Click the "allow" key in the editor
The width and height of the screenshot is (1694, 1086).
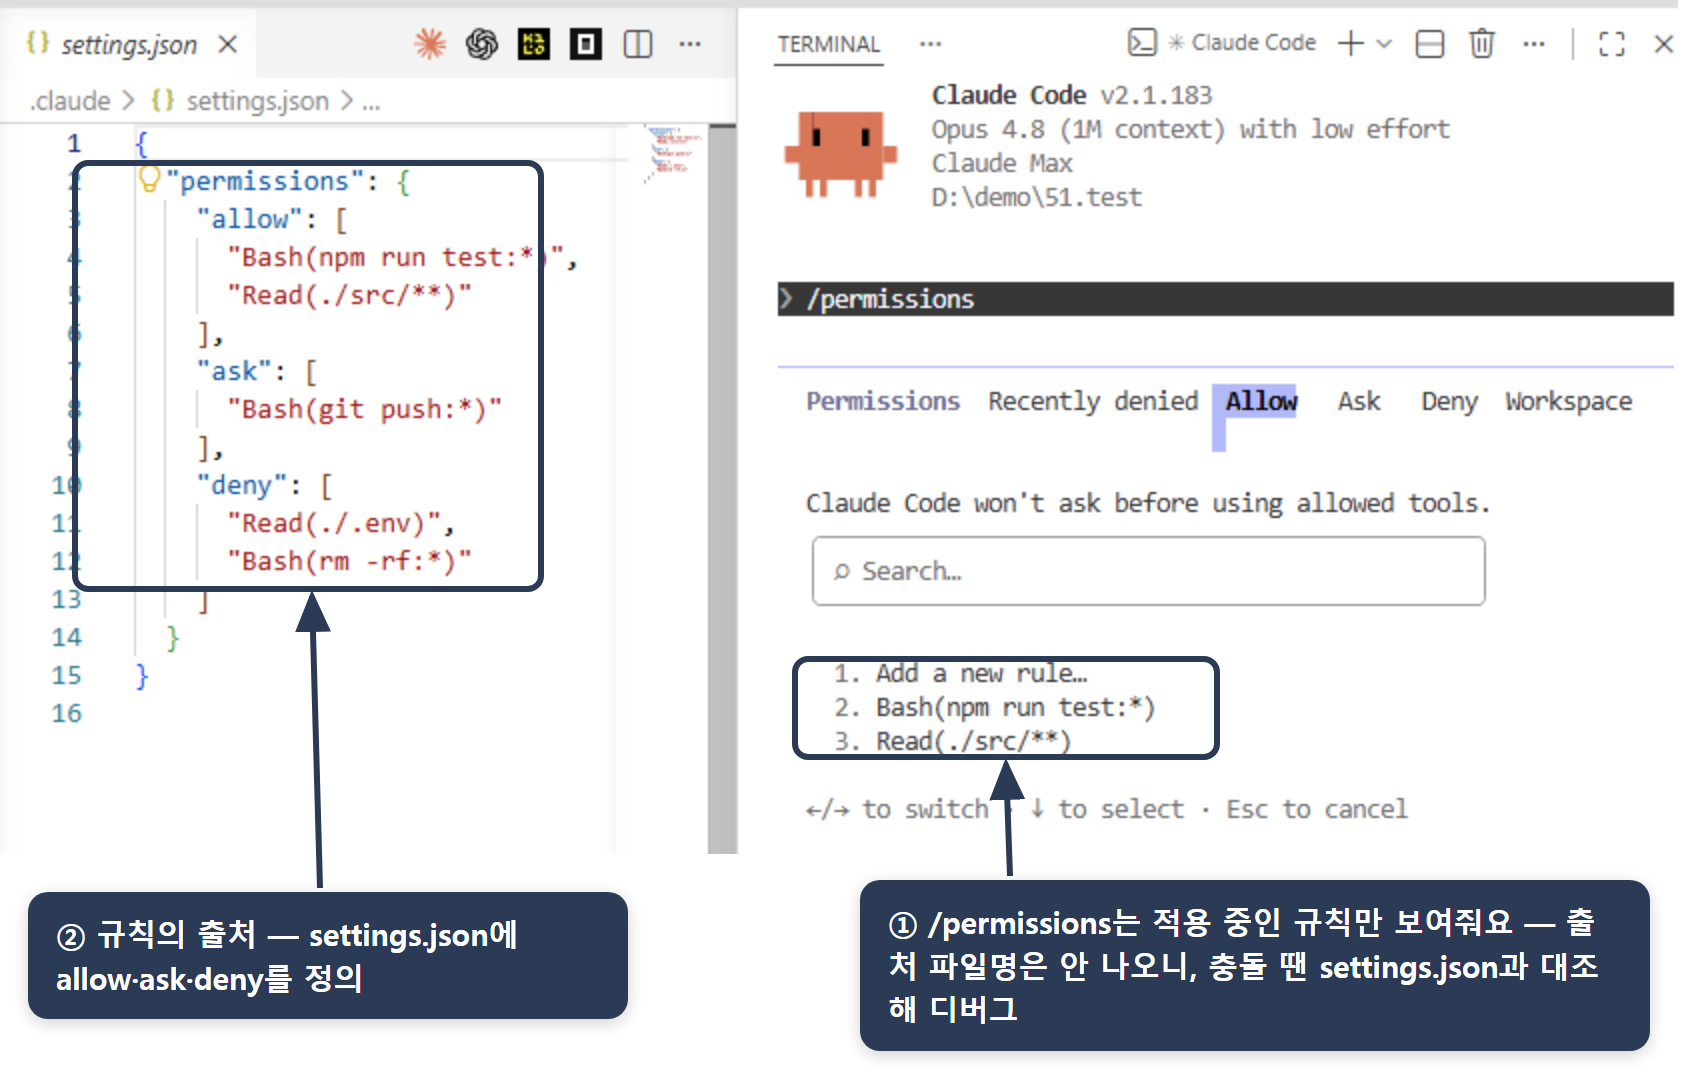[x=250, y=219]
